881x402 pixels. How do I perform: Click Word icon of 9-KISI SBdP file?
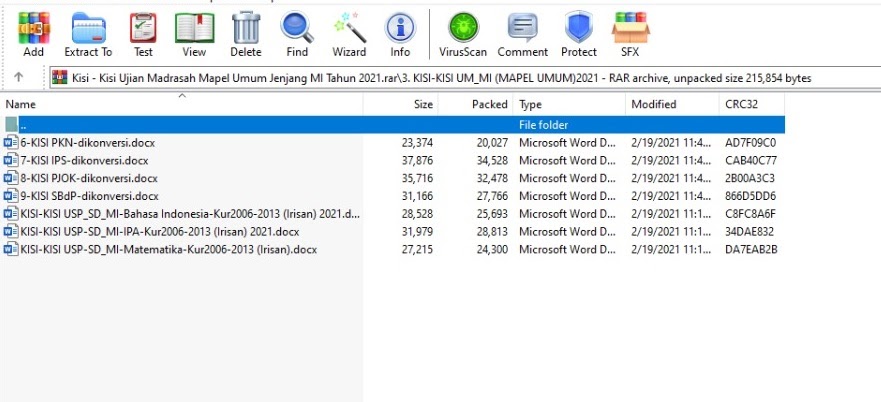[x=11, y=196]
